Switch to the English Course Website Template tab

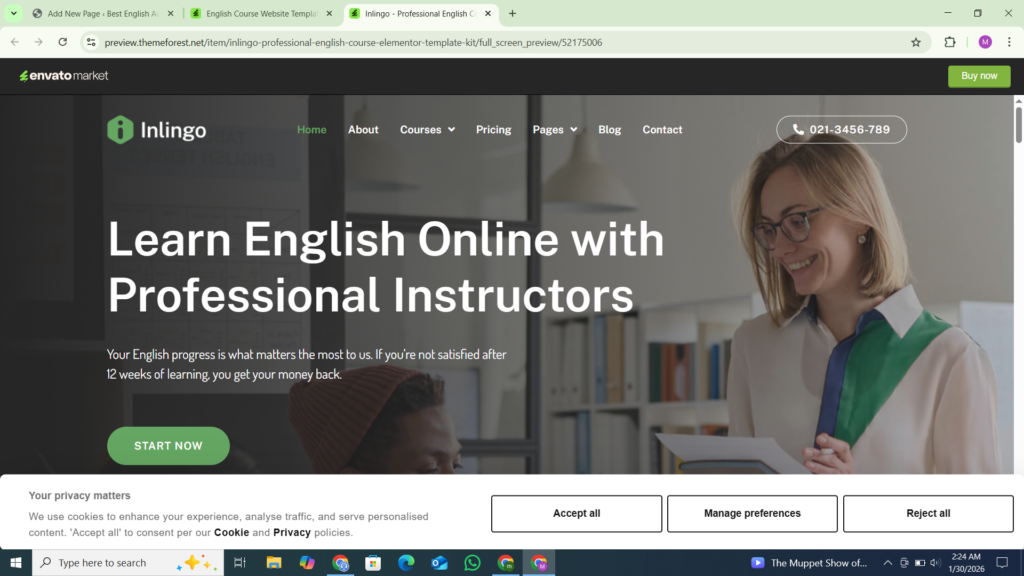(262, 14)
